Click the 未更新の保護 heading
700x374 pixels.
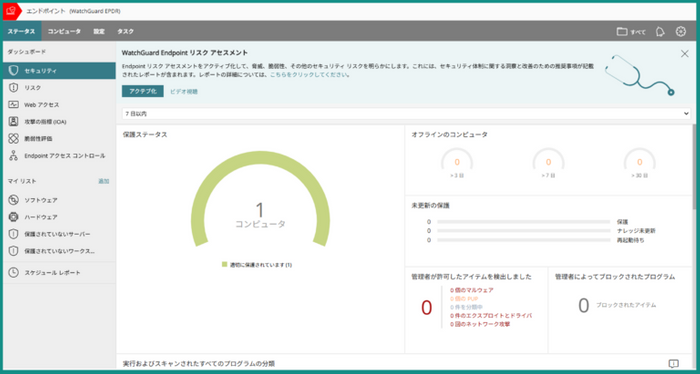point(430,206)
